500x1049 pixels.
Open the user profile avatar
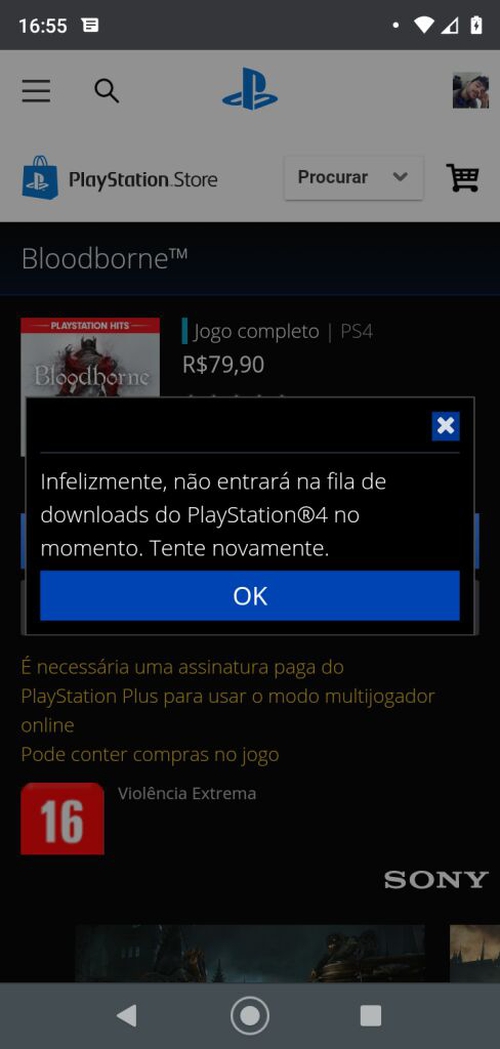(x=471, y=90)
